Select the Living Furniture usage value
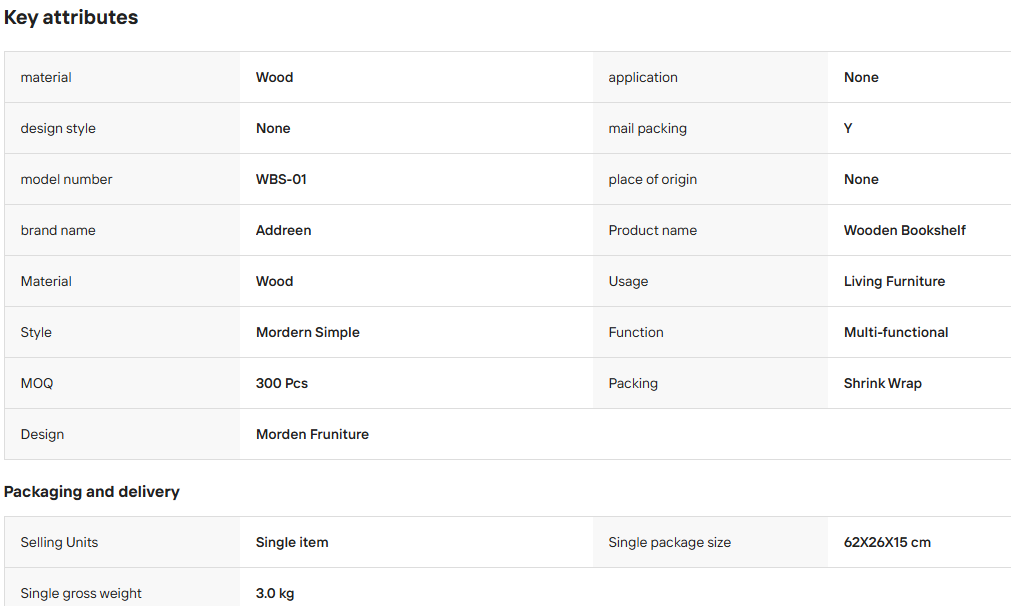 pyautogui.click(x=894, y=281)
